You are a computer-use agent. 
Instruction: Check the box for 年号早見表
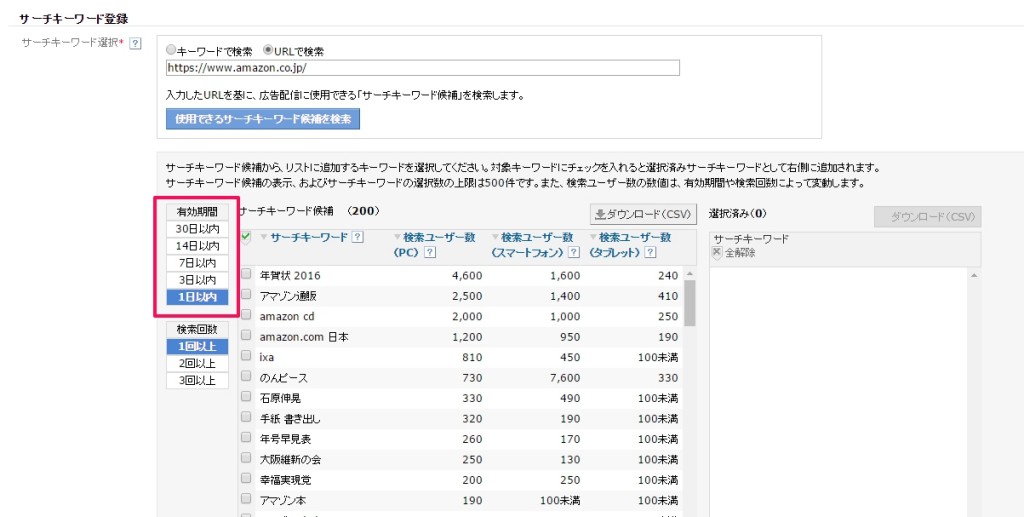click(246, 438)
